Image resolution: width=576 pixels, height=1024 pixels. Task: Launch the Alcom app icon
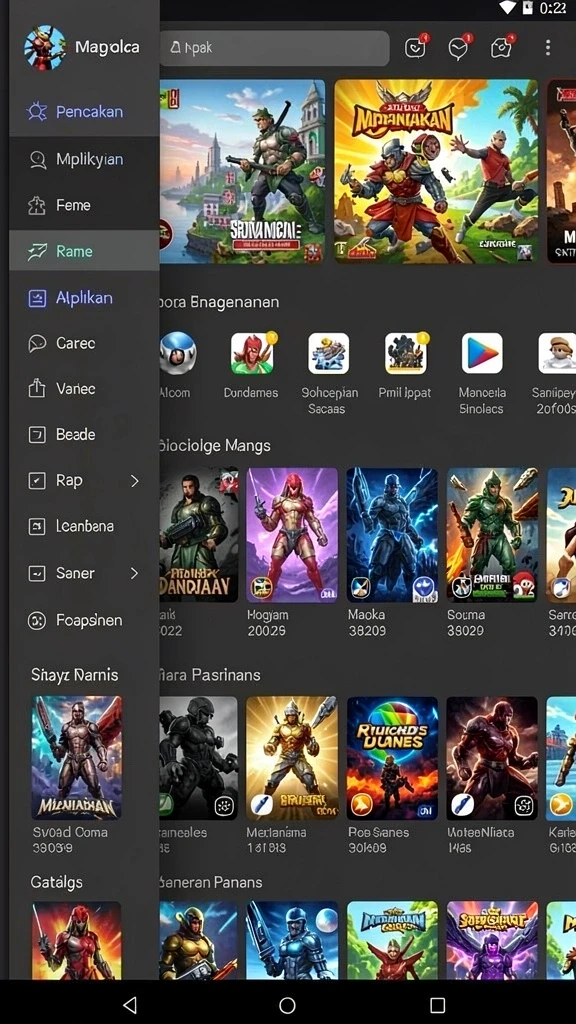pyautogui.click(x=178, y=353)
